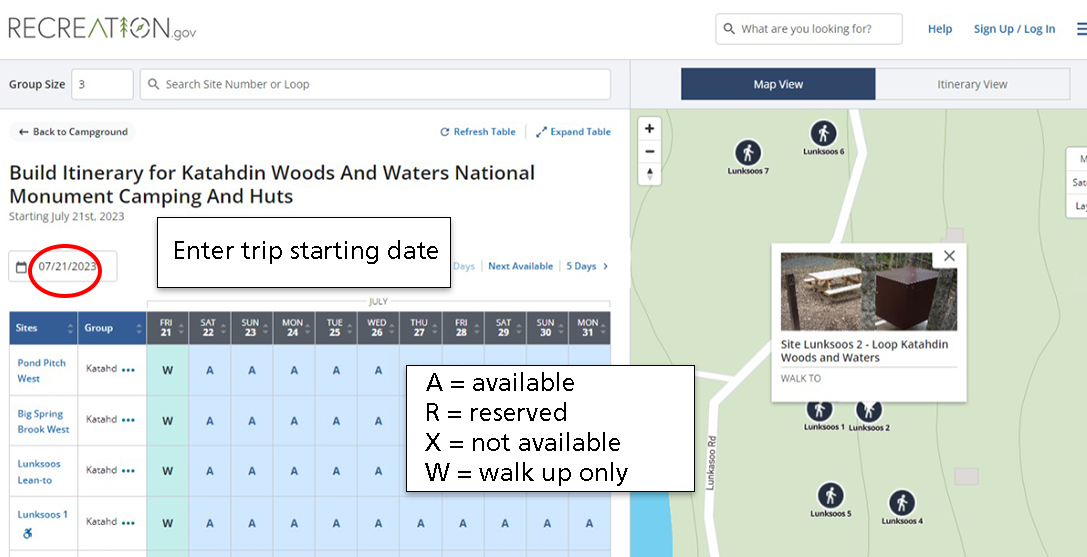Click the accessibility icon under Lunksoos 1
This screenshot has width=1087, height=557.
28,534
